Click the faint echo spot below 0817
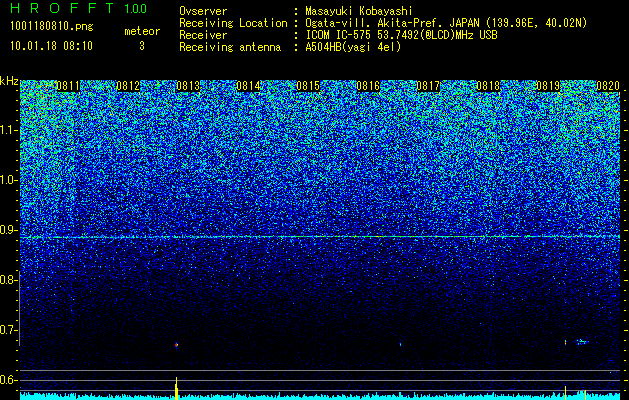The width and height of the screenshot is (629, 400). (x=400, y=344)
